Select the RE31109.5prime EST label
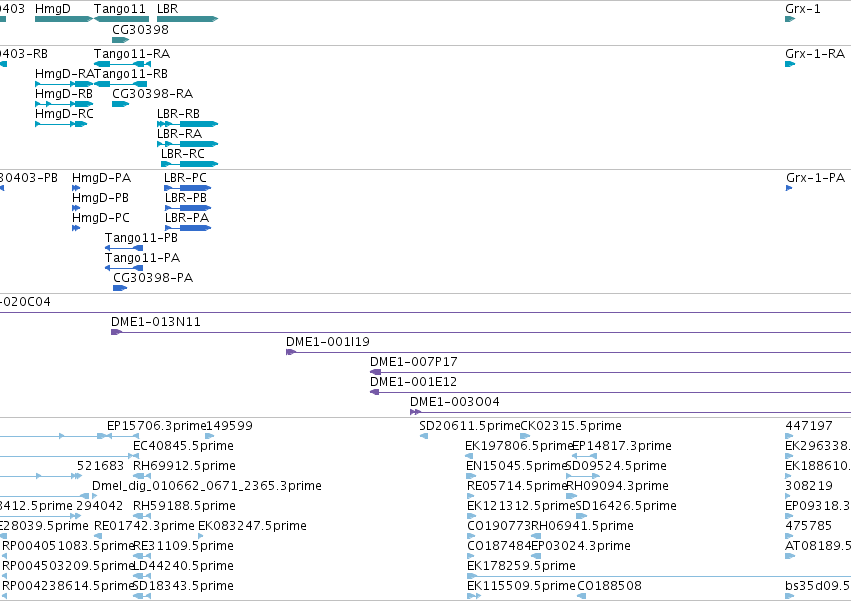The width and height of the screenshot is (851, 601). 183,547
